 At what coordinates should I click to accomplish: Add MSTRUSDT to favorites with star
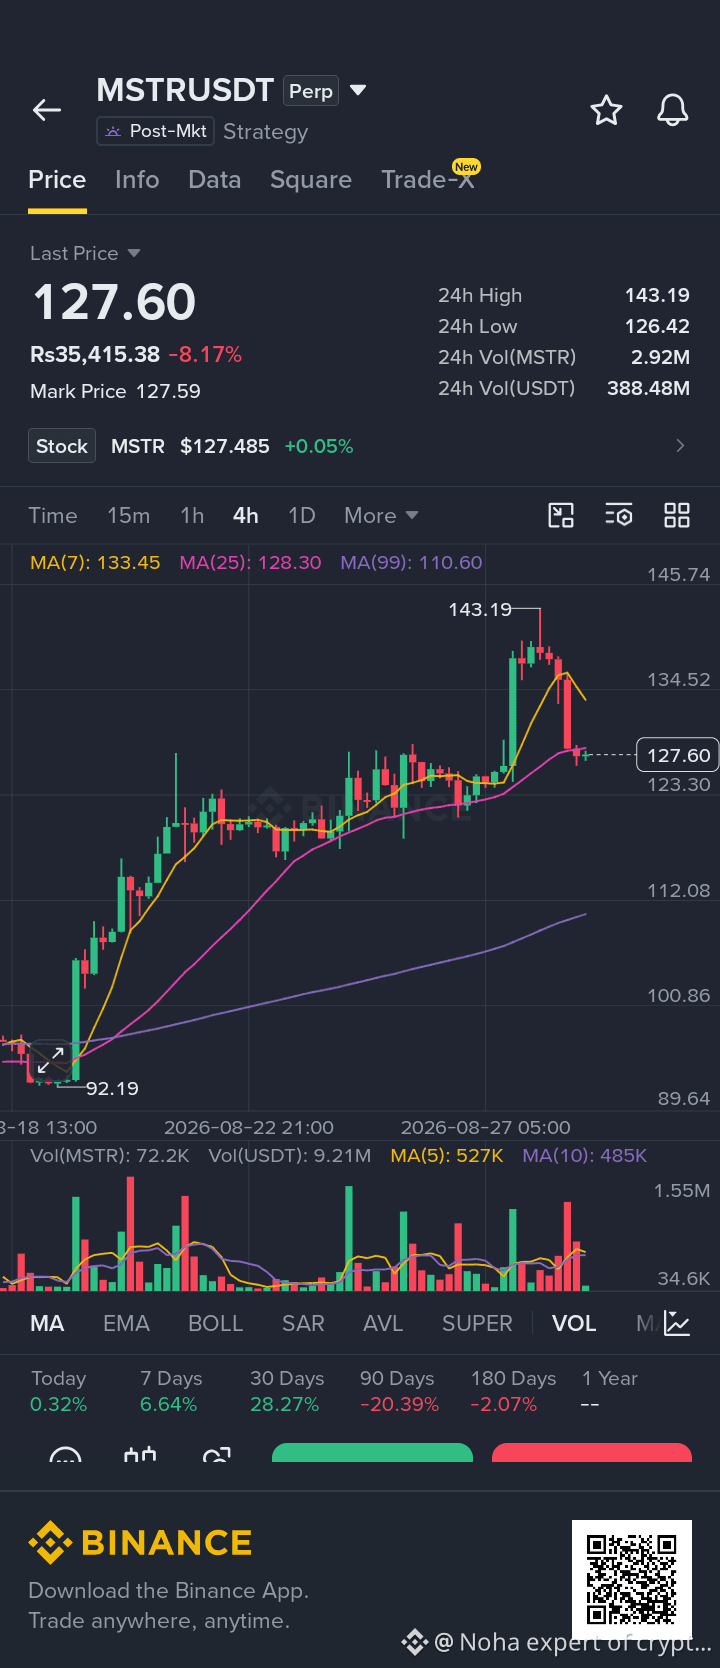(606, 110)
